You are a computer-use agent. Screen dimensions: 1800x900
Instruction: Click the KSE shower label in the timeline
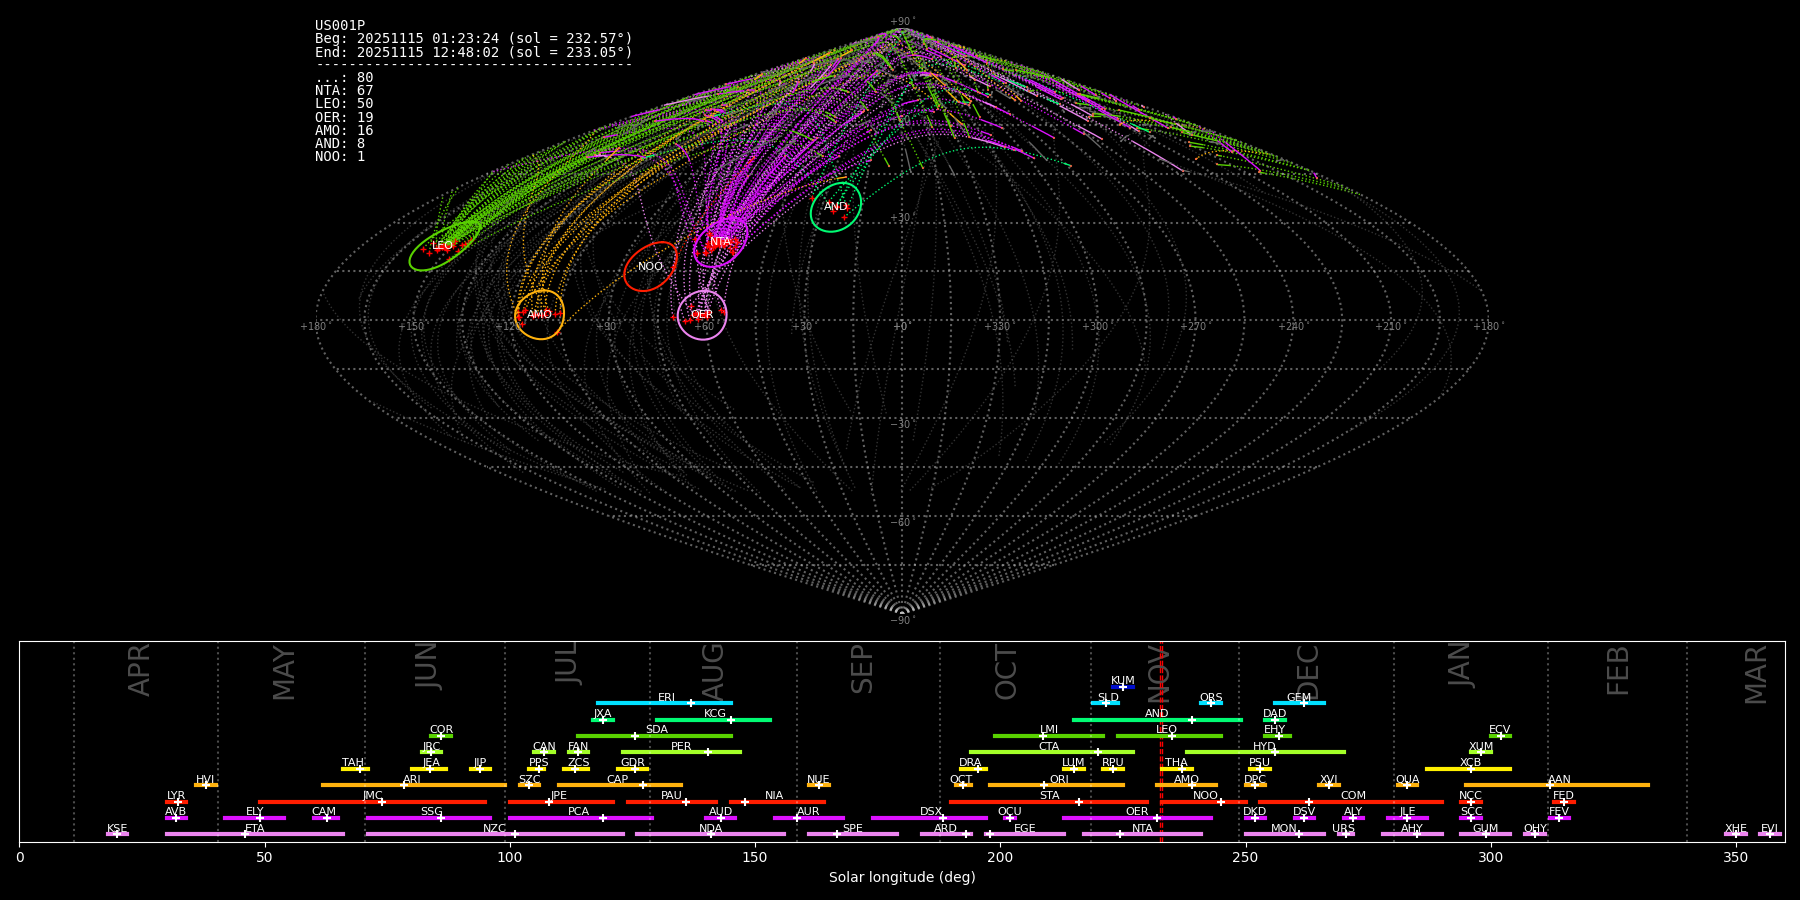click(117, 829)
